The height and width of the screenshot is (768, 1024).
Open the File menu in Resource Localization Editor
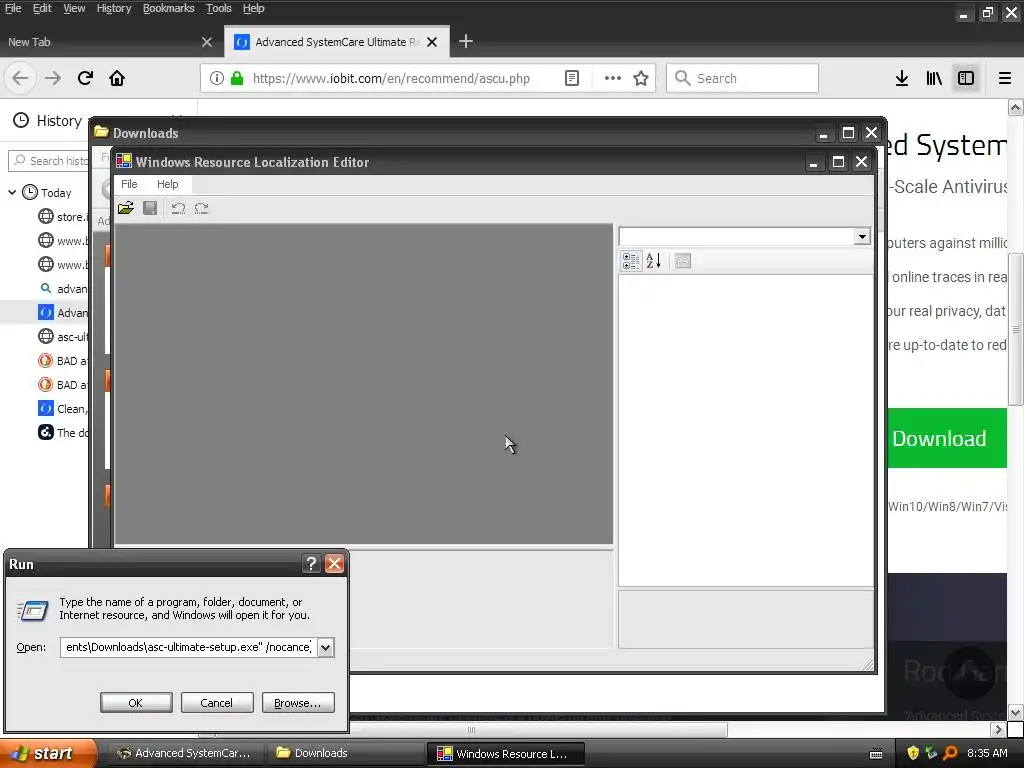(x=129, y=184)
